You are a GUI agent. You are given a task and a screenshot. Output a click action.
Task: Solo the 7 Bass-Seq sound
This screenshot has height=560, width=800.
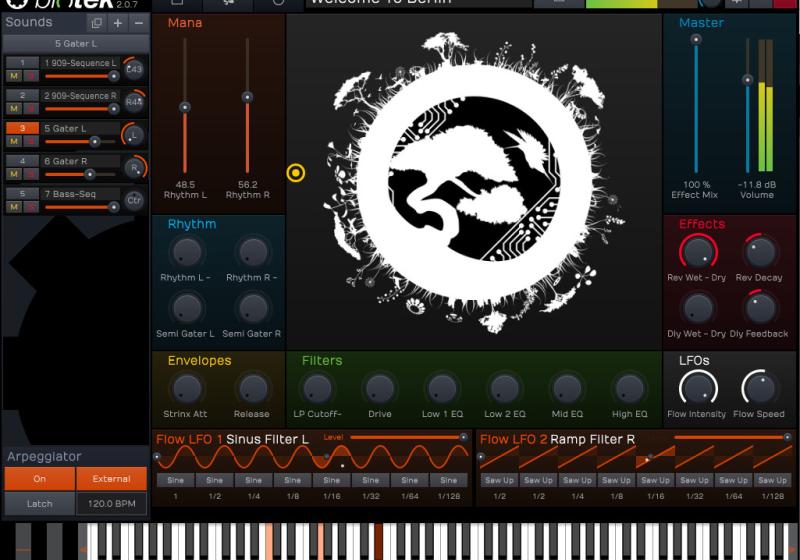31,207
